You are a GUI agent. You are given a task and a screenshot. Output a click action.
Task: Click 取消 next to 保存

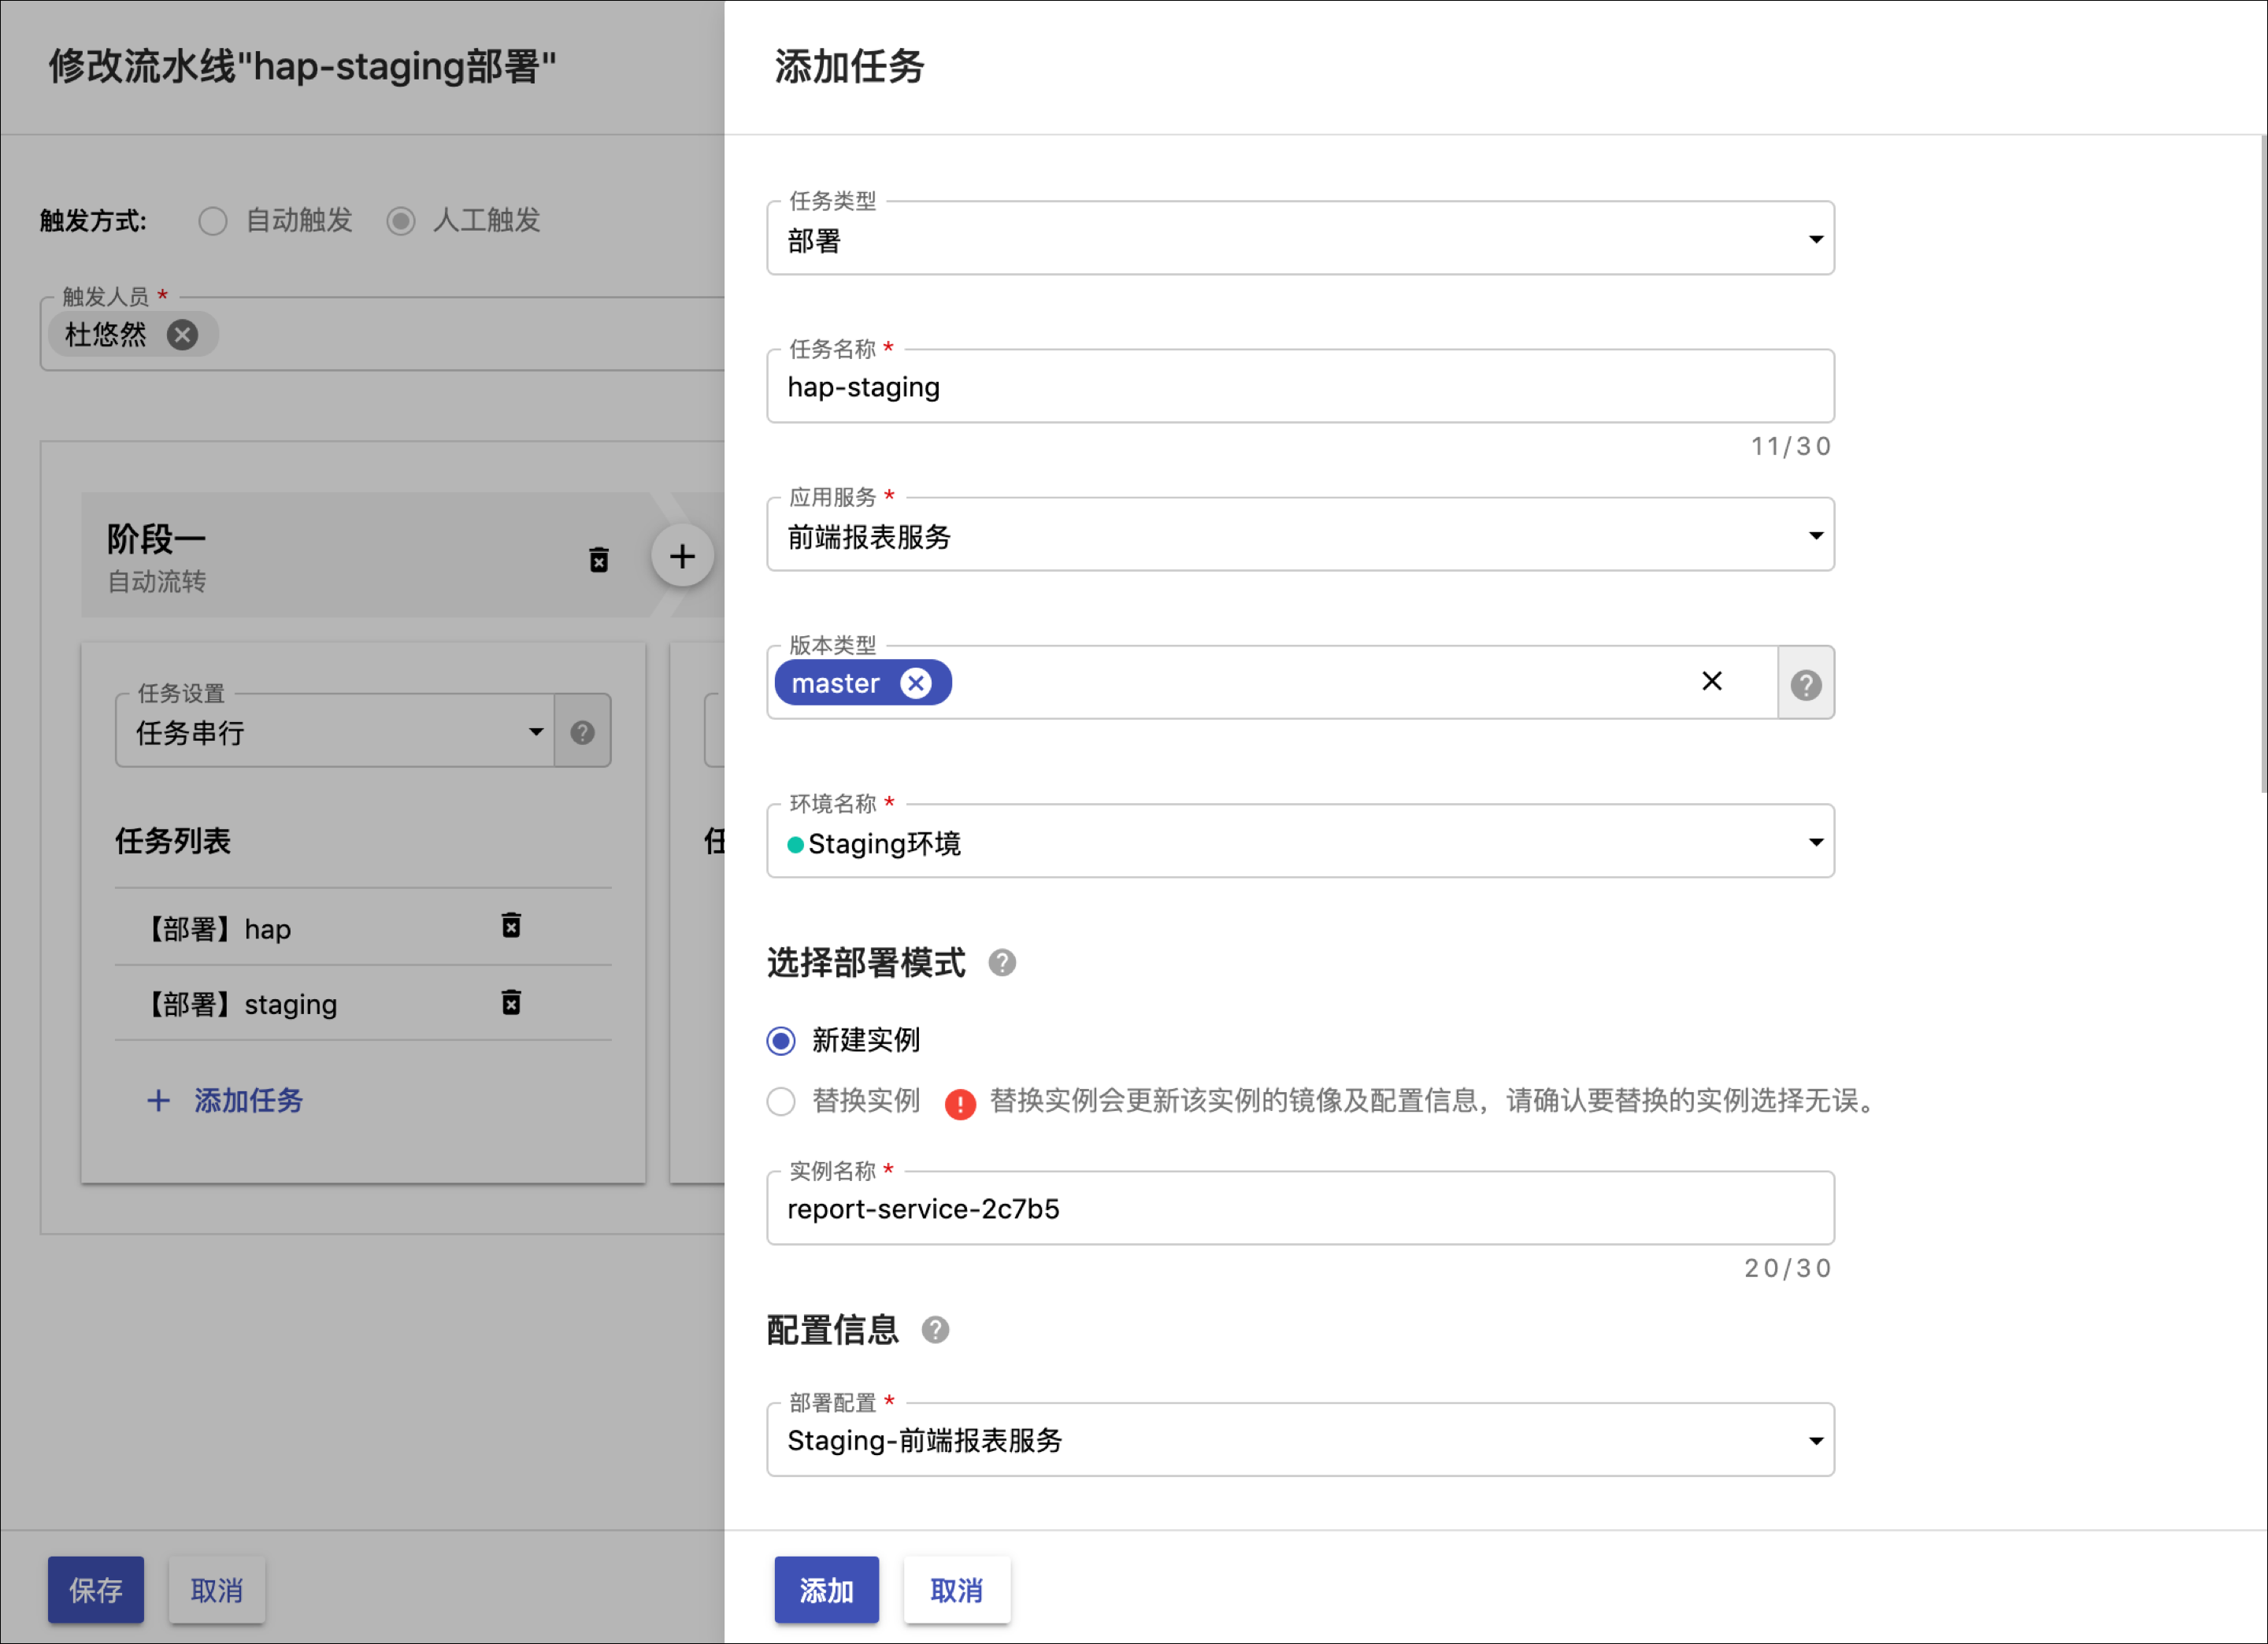pyautogui.click(x=217, y=1589)
